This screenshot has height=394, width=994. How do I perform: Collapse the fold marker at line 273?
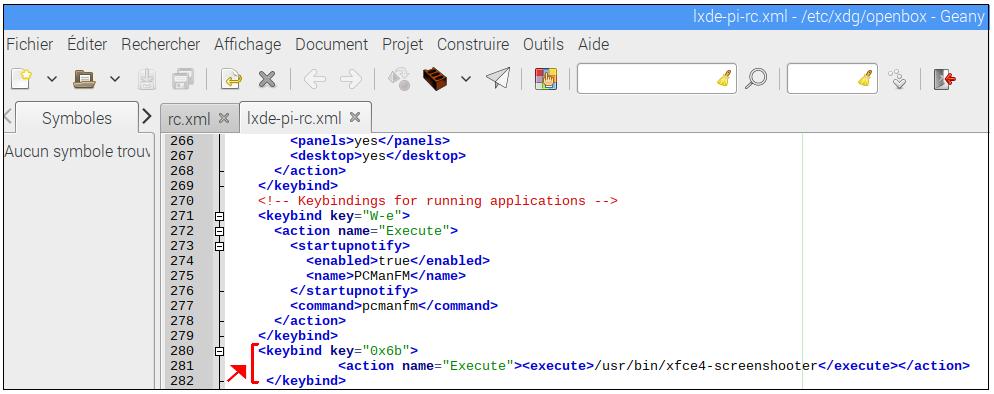[x=219, y=246]
